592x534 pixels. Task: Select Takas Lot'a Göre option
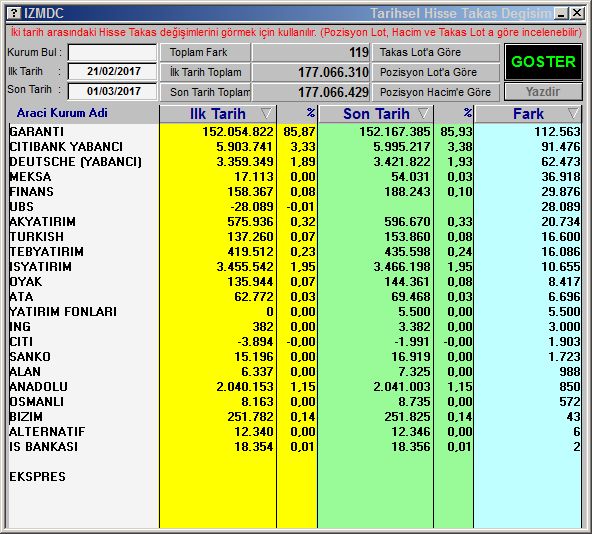click(436, 52)
